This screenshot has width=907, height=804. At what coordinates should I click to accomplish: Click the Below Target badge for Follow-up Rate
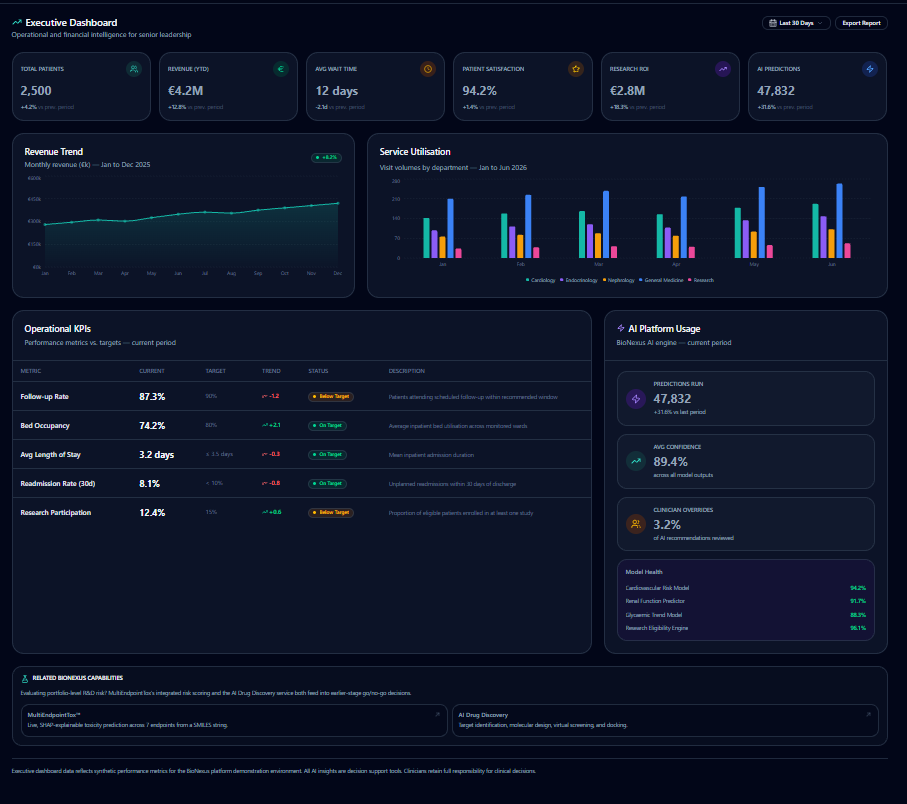click(331, 397)
